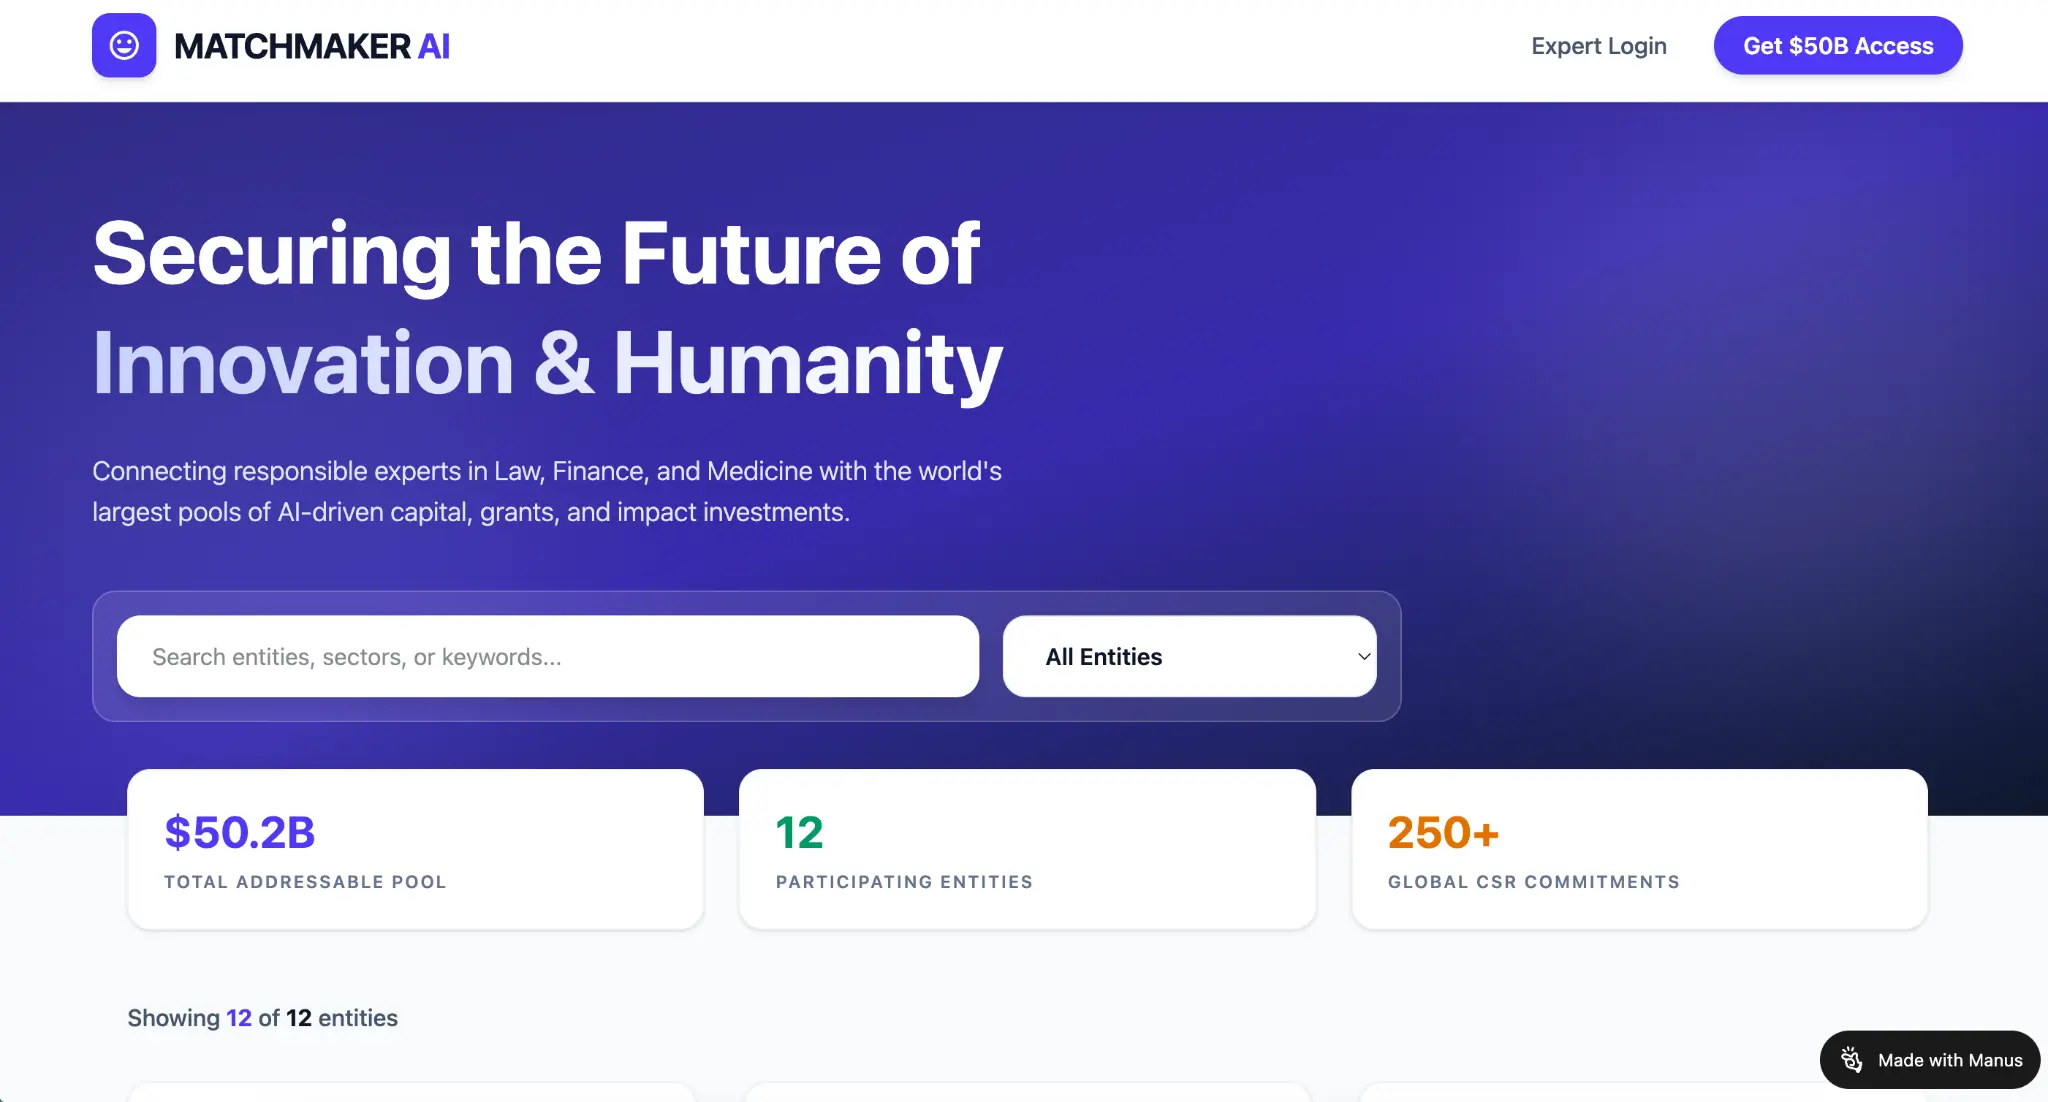Click the "Innovation & Humanity" heading line
Image resolution: width=2048 pixels, height=1102 pixels.
pyautogui.click(x=547, y=364)
